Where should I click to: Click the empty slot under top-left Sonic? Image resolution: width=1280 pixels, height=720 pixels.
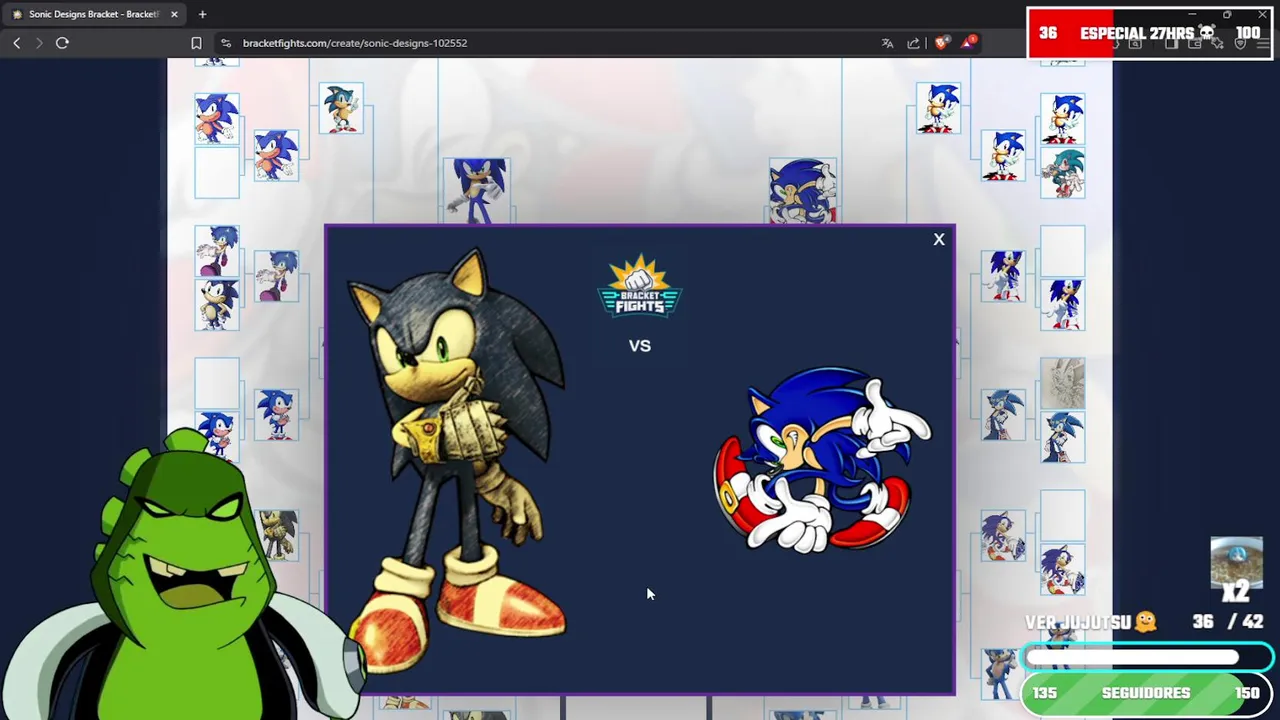(x=217, y=173)
